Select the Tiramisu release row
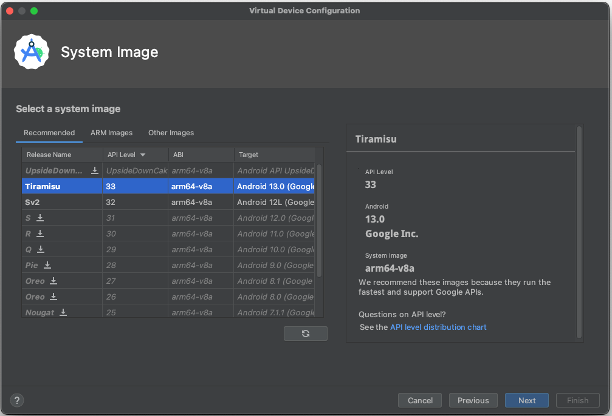 point(168,186)
